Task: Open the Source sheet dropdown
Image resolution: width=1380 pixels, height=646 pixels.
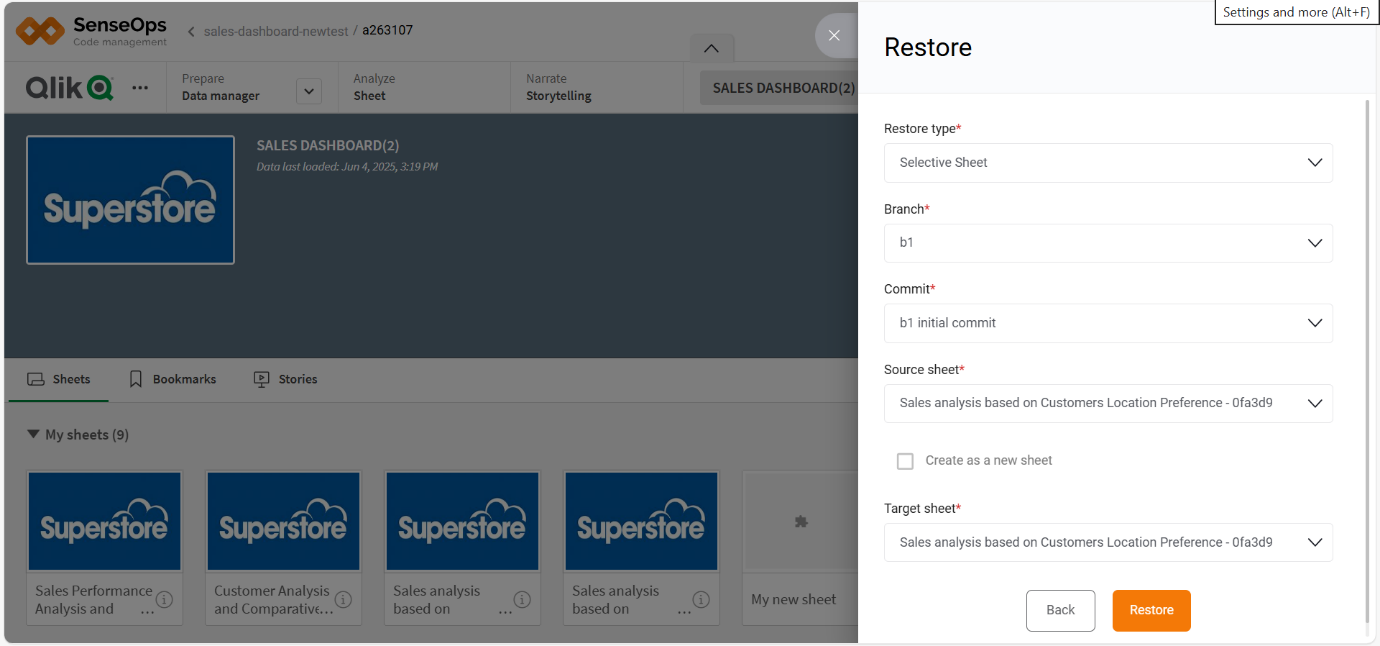Action: (1108, 403)
